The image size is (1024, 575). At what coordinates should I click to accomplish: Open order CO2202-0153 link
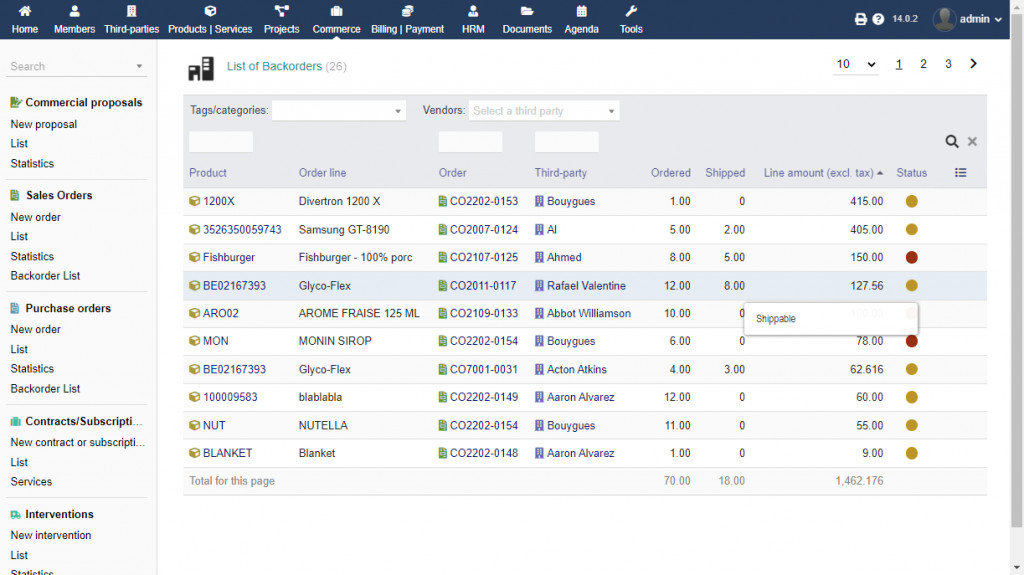pyautogui.click(x=484, y=201)
